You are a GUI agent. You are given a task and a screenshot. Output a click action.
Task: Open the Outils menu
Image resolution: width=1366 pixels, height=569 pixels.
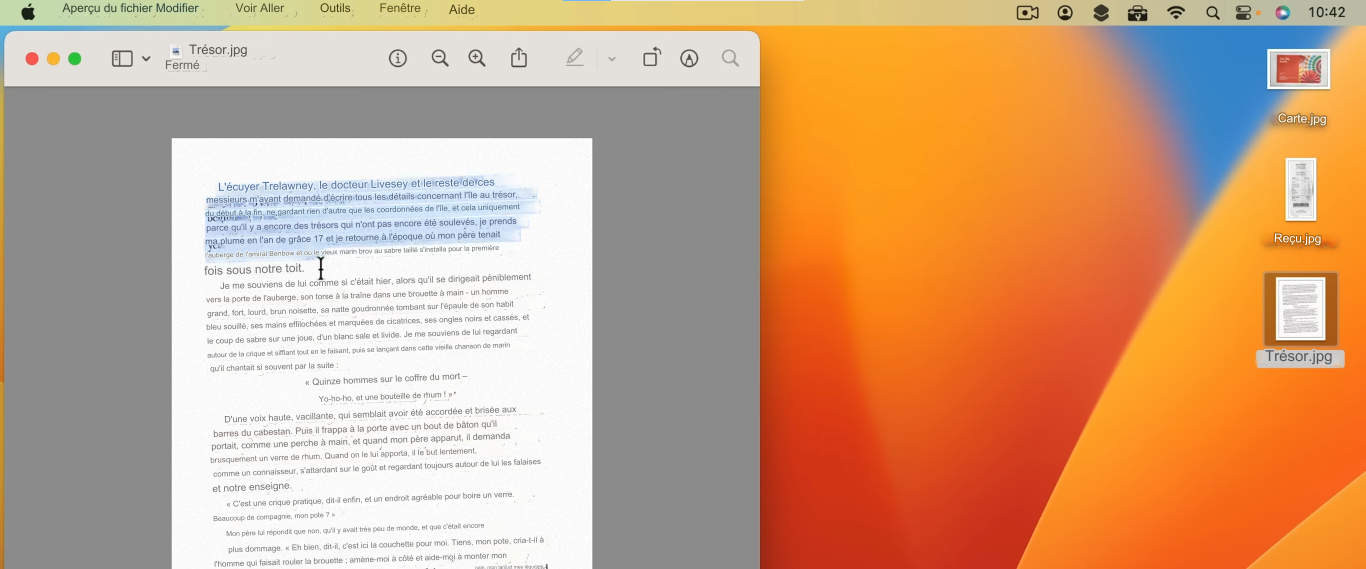click(x=335, y=8)
